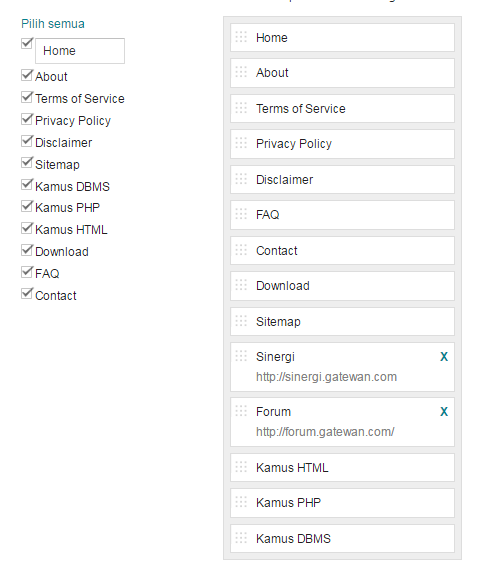Screen dimensions: 479x567
Task: Uncheck the About page checkbox
Action: 27,75
